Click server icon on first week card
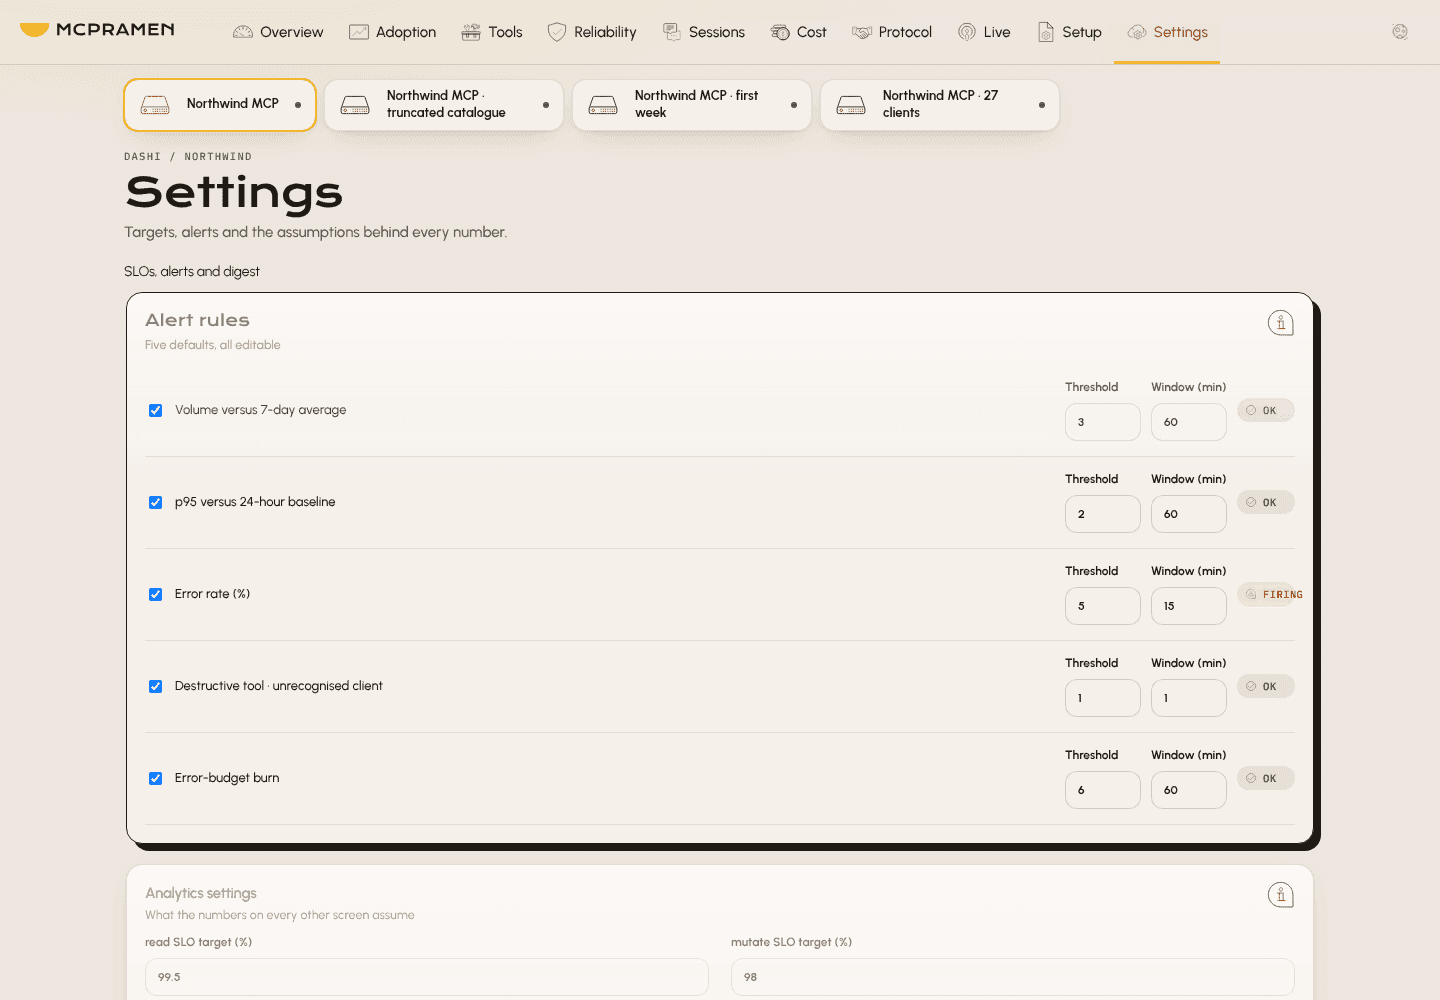Viewport: 1440px width, 1000px height. (x=603, y=105)
